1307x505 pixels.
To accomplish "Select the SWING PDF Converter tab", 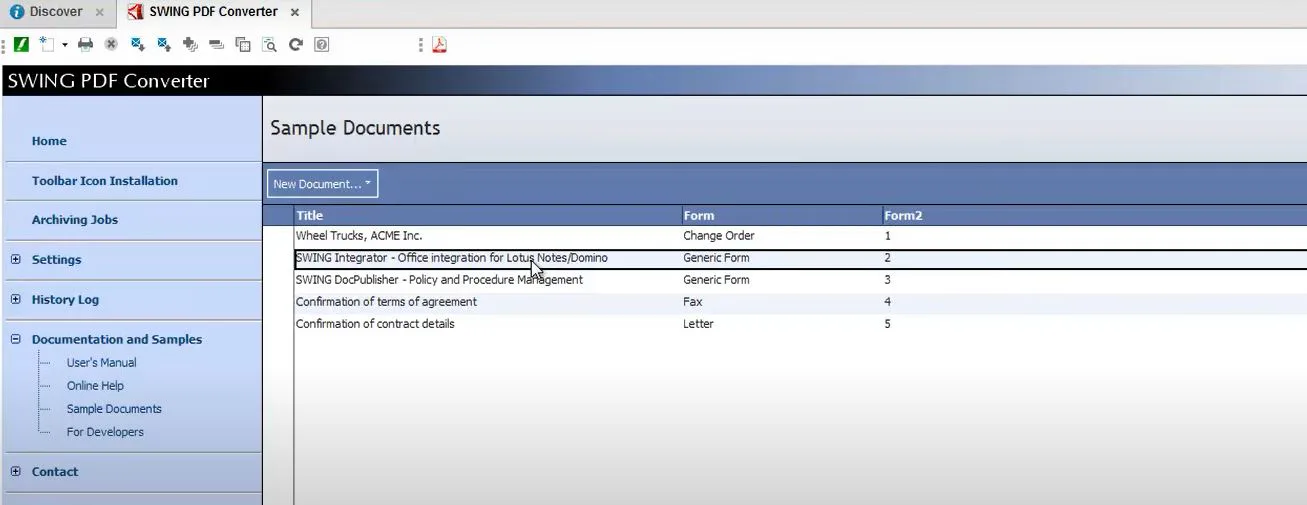I will click(x=213, y=12).
